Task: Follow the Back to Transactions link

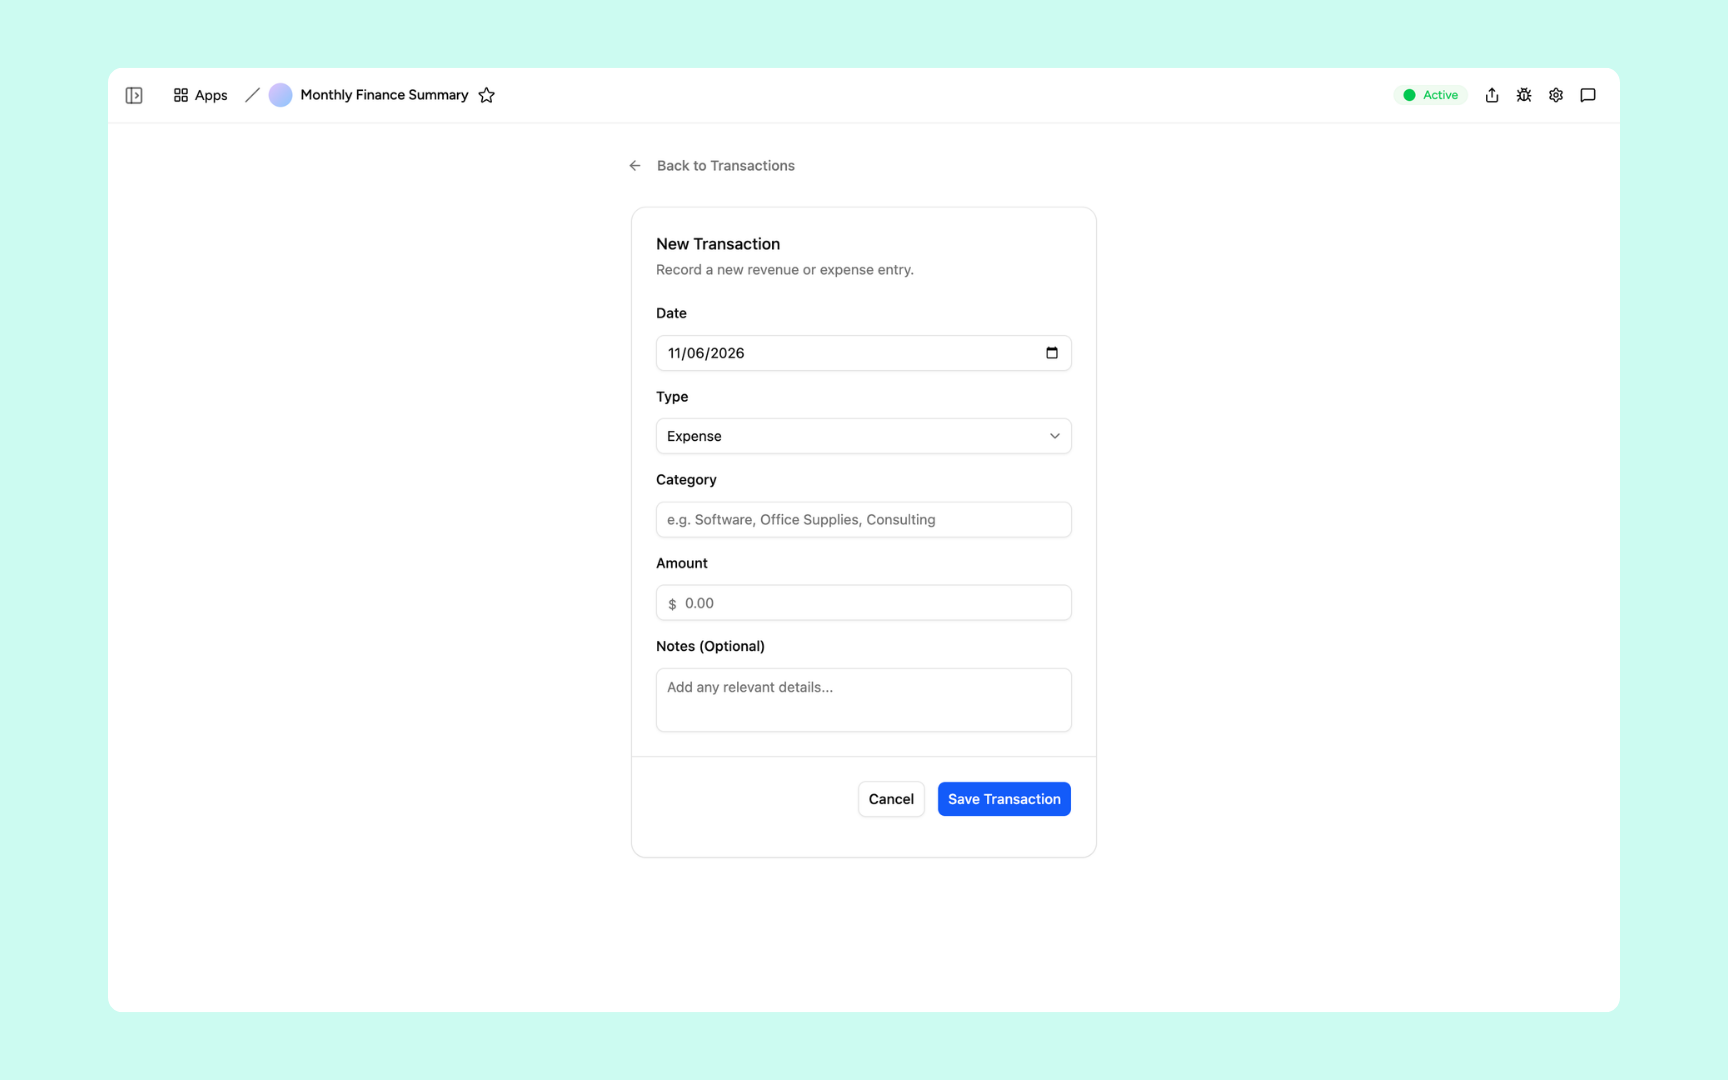Action: (725, 166)
